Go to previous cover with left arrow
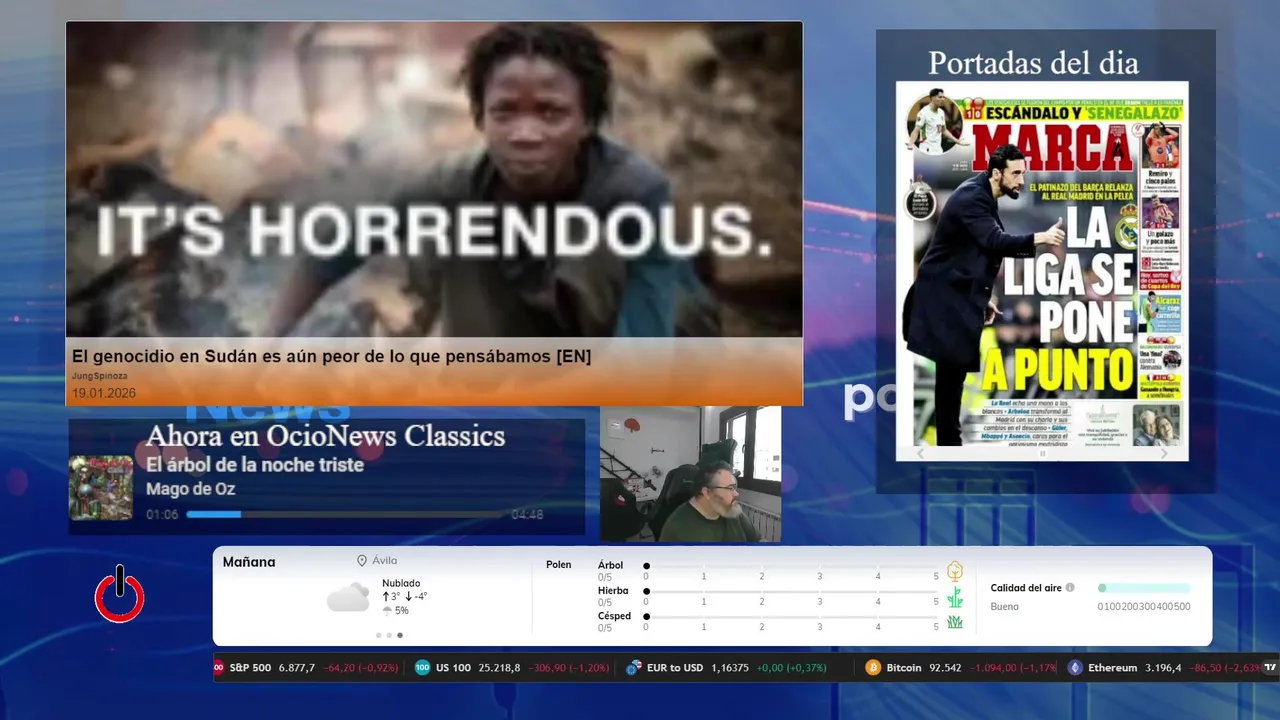The width and height of the screenshot is (1280, 720). pyautogui.click(x=921, y=453)
